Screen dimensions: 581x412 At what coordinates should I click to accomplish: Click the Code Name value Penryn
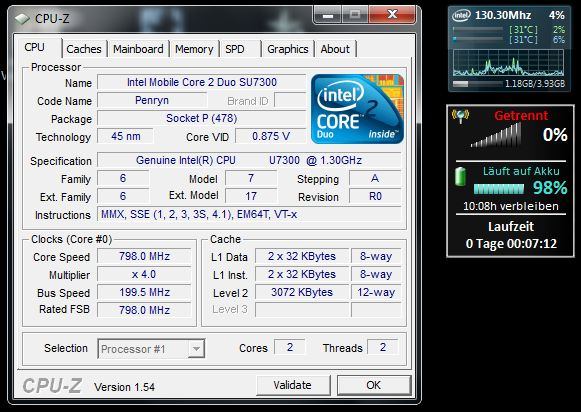pyautogui.click(x=152, y=100)
